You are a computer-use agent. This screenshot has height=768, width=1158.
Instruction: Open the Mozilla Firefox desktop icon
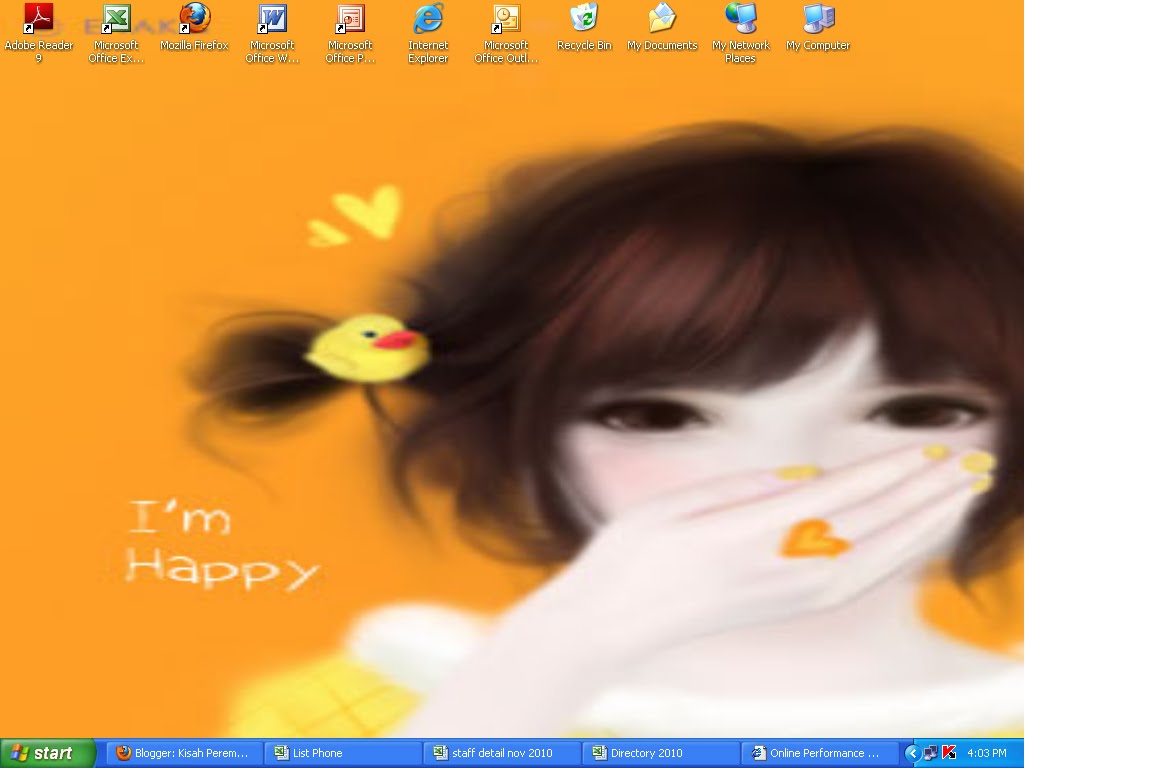(194, 27)
